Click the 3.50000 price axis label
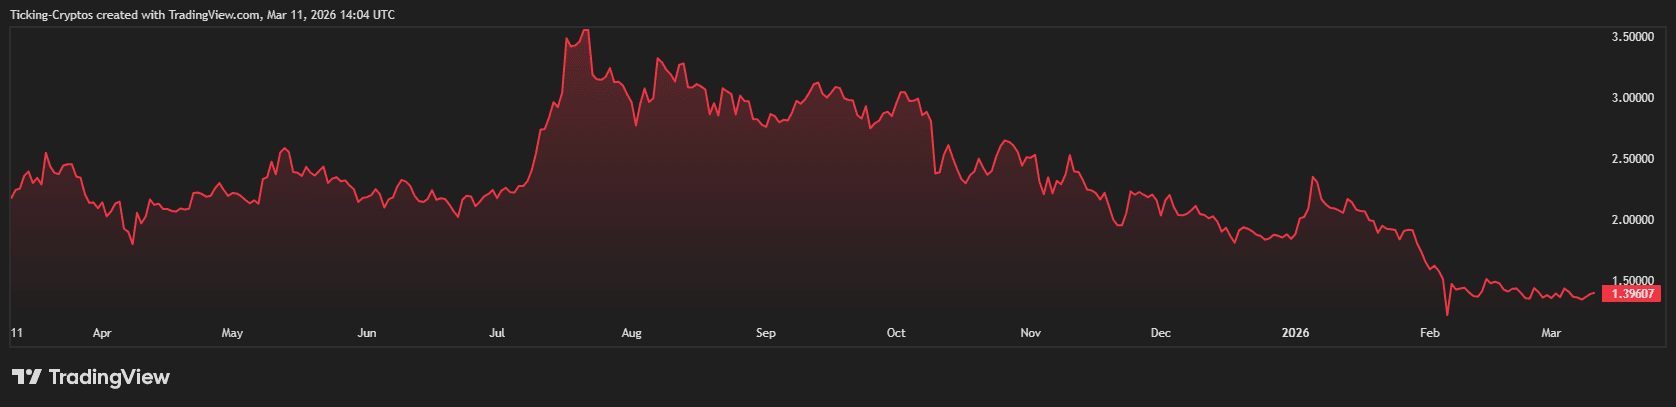 [x=1632, y=37]
